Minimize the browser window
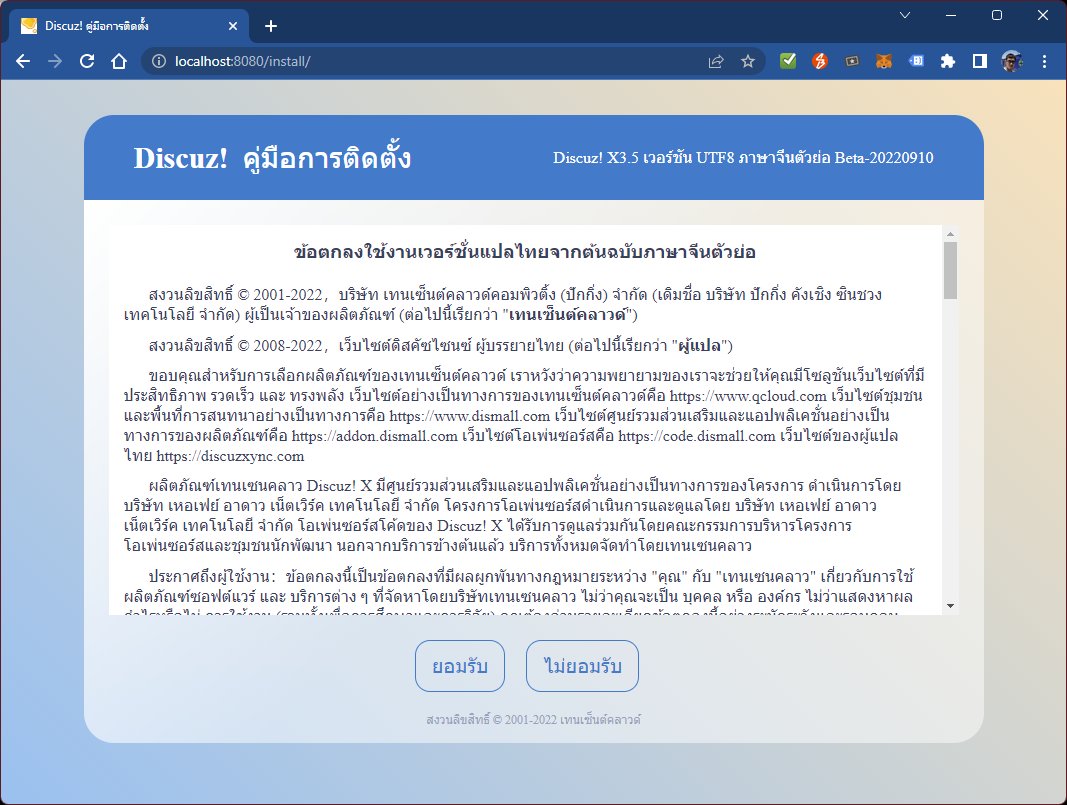1067x805 pixels. [951, 15]
